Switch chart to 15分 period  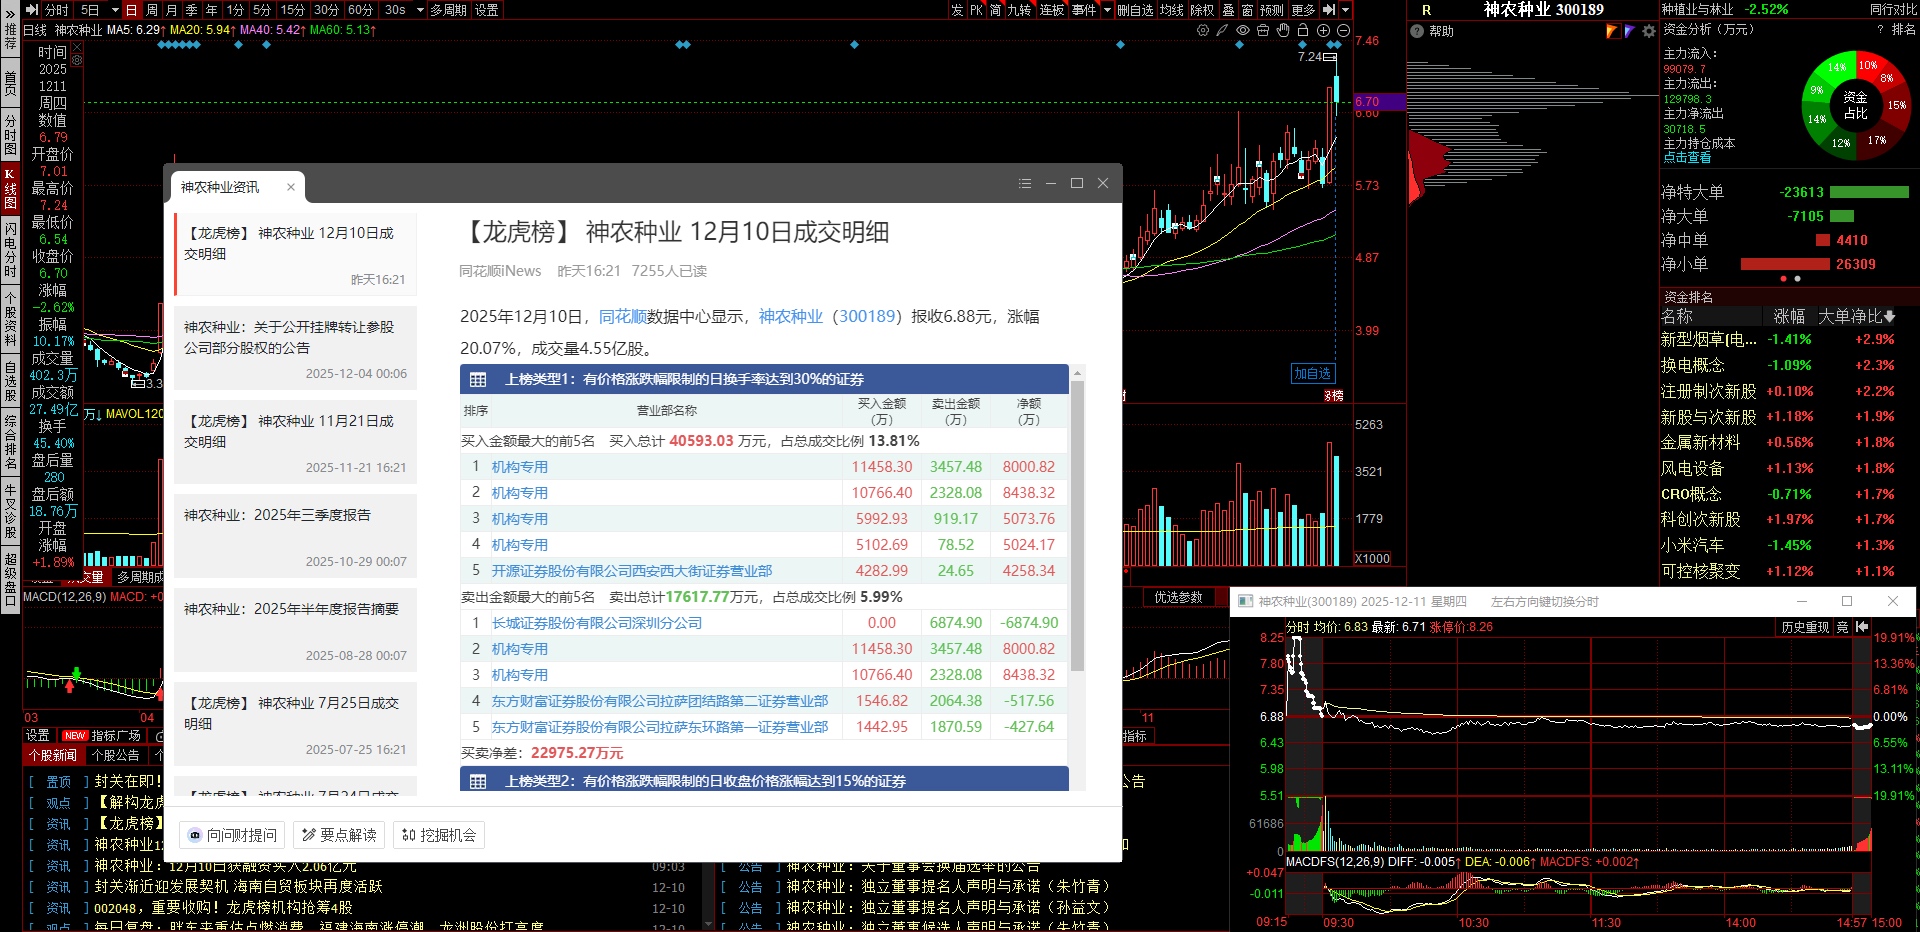293,9
